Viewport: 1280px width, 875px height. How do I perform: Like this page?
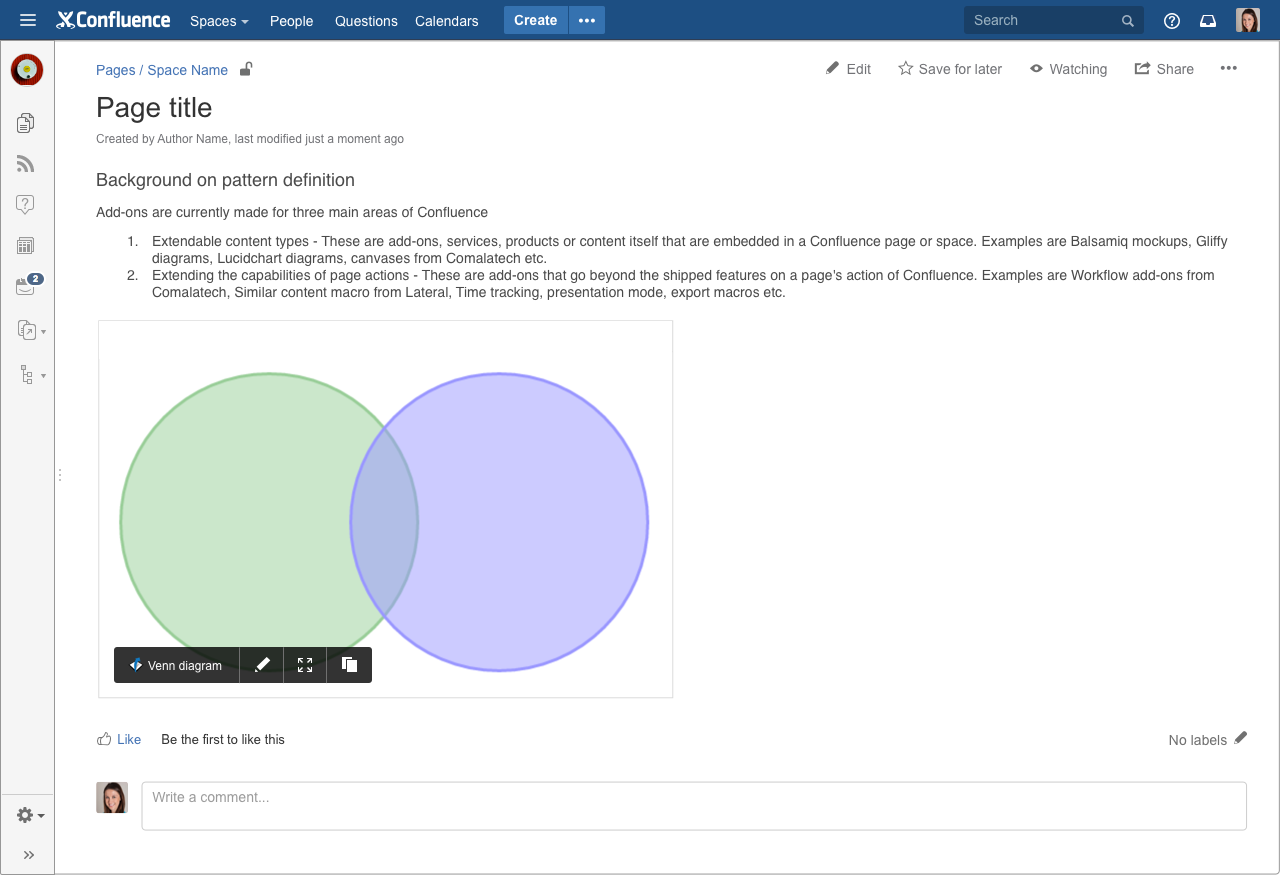119,739
